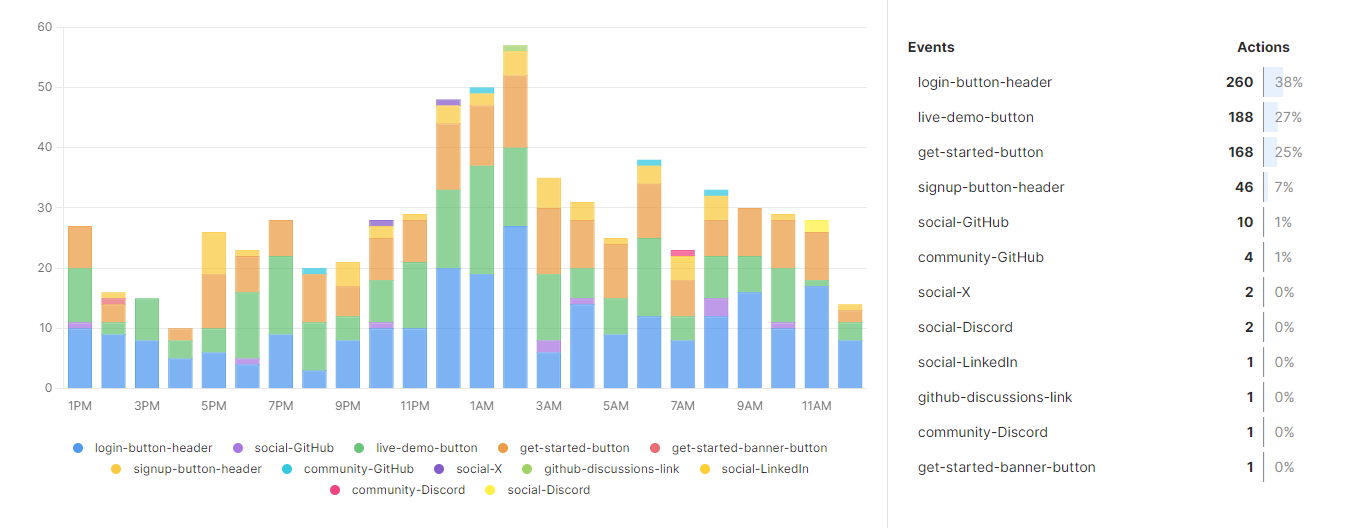Click the blue login-button-header legend dot
The image size is (1356, 528).
(x=78, y=448)
